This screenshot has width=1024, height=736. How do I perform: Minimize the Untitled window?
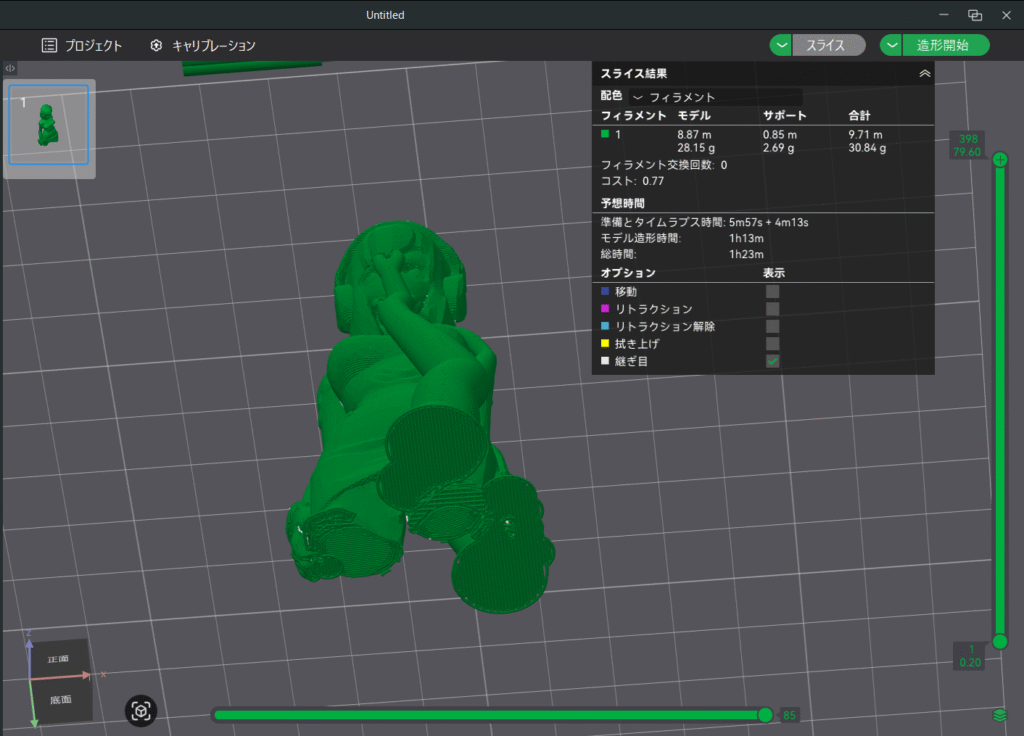(x=944, y=15)
